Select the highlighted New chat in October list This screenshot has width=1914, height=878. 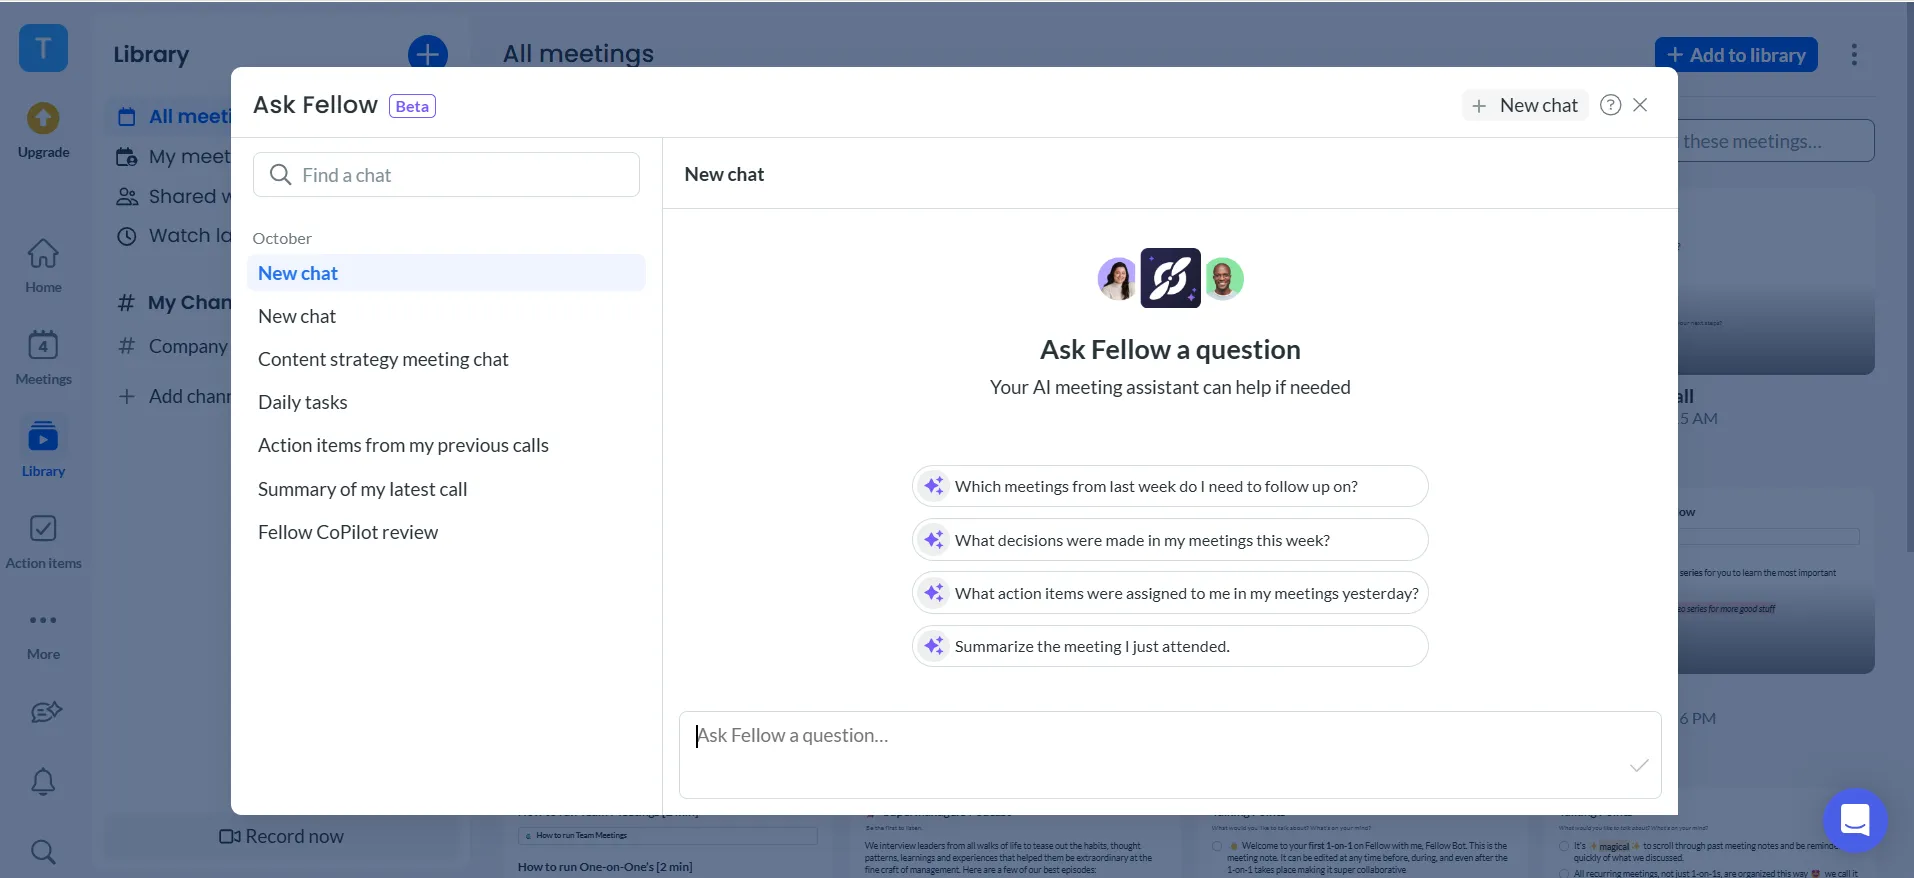point(446,273)
